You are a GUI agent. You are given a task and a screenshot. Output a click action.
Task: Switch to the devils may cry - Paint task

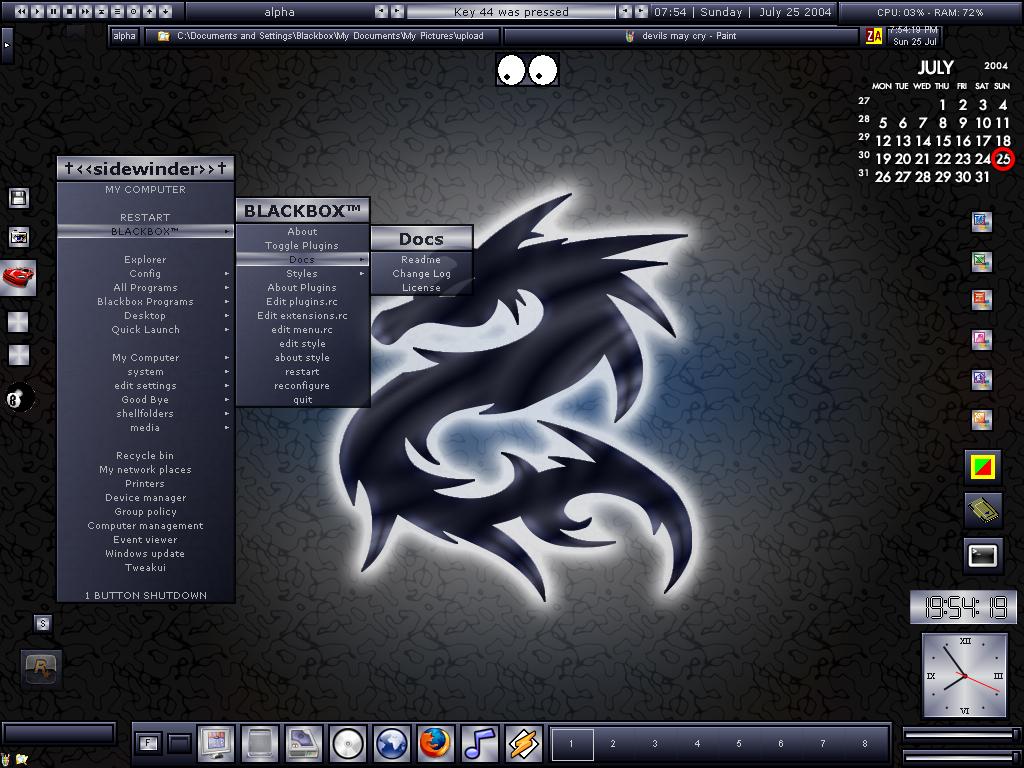click(680, 37)
